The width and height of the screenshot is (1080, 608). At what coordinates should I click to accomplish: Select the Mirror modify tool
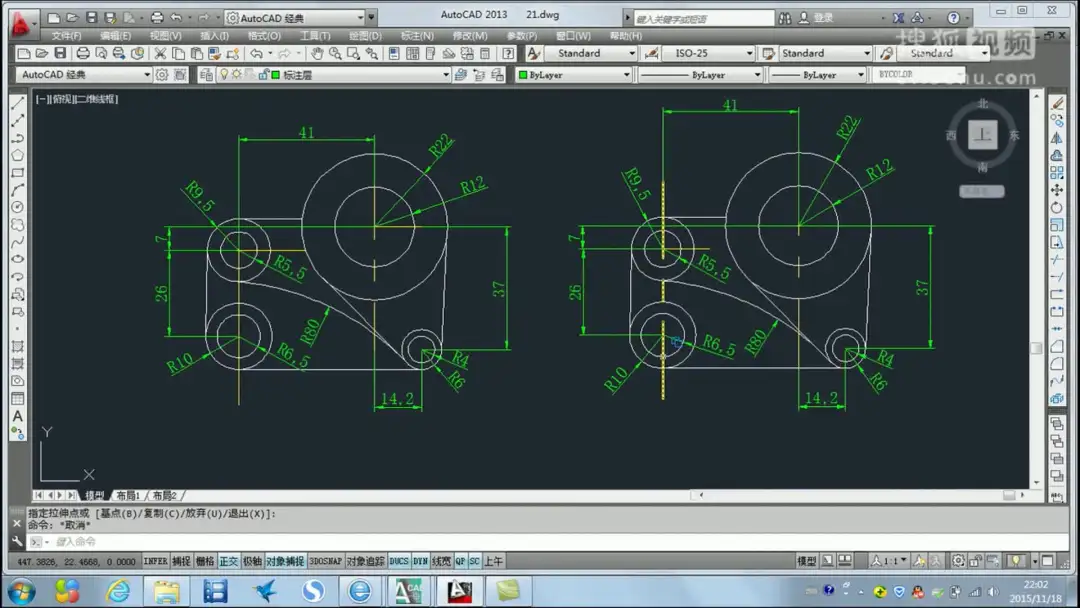(x=1057, y=138)
